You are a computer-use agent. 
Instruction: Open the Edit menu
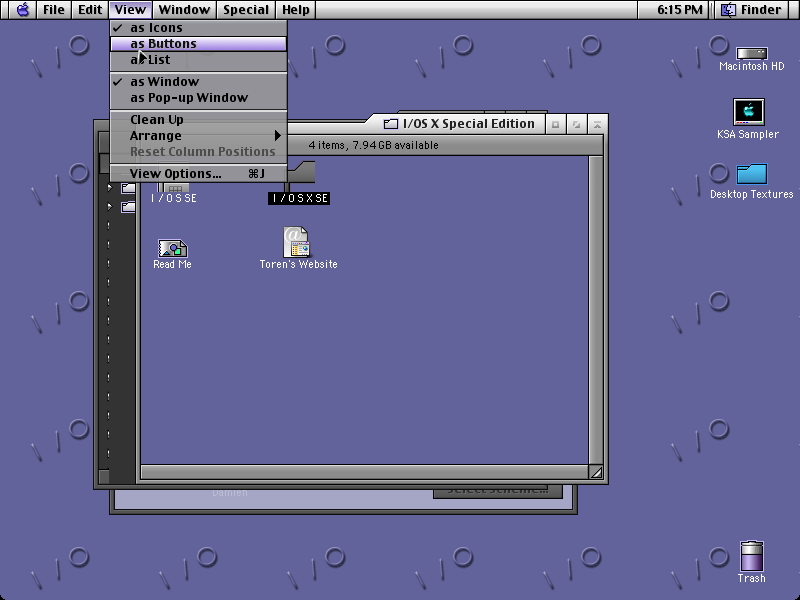tap(90, 10)
